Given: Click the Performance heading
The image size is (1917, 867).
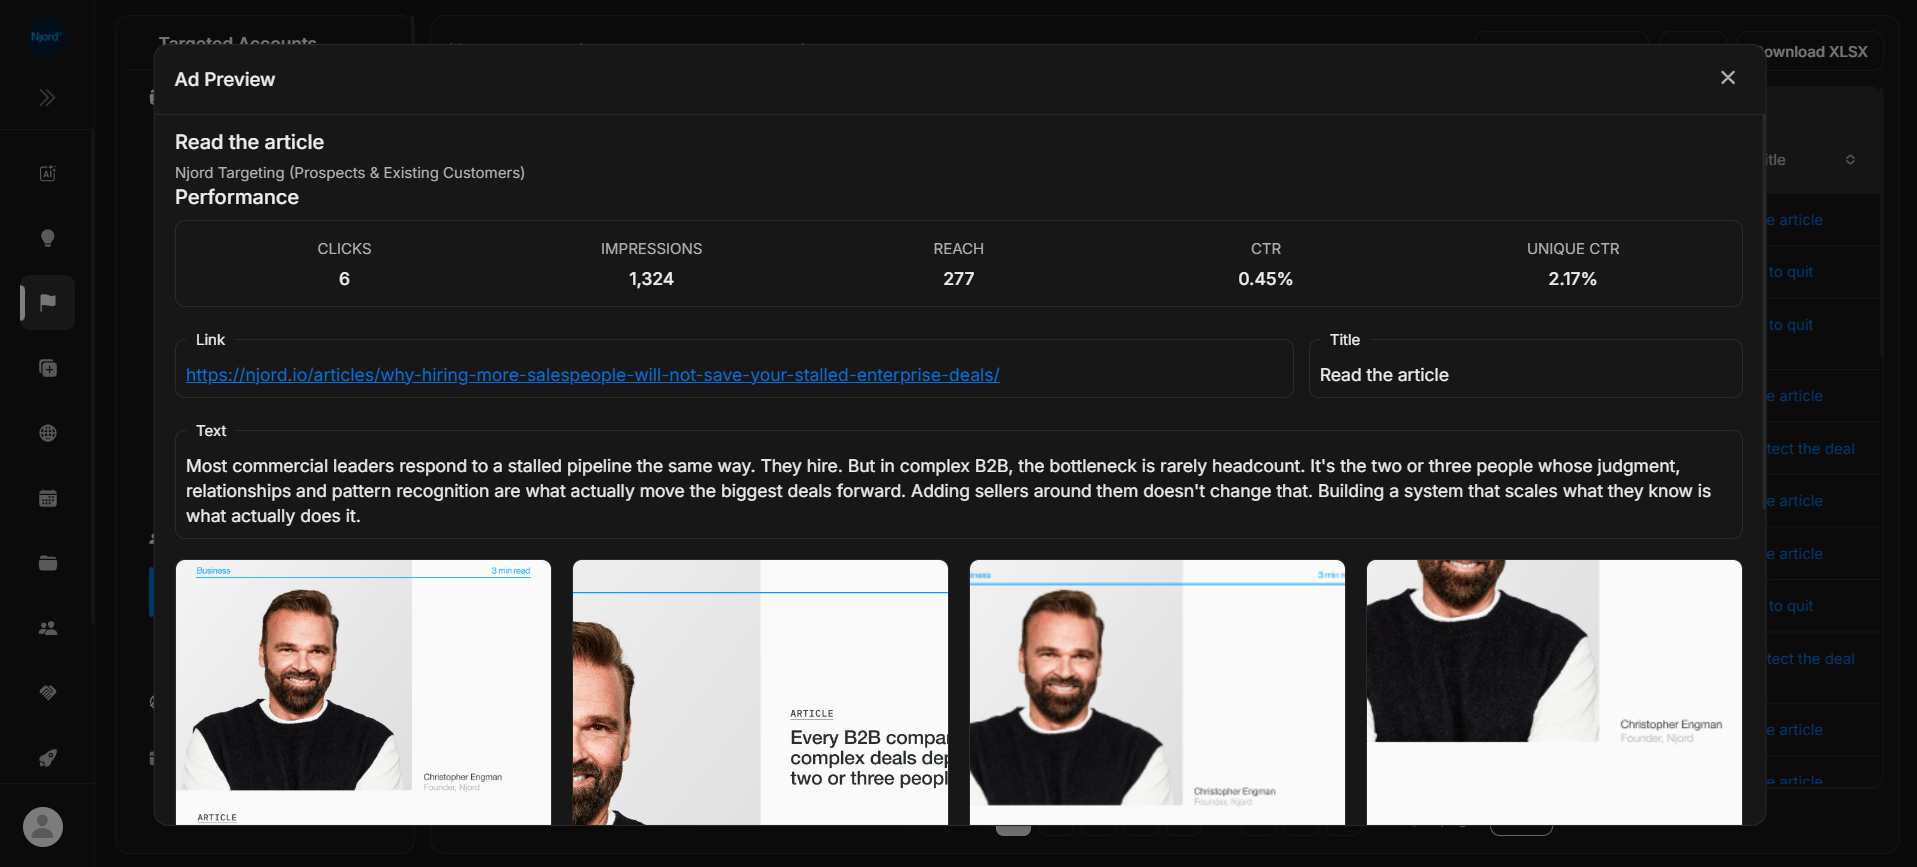Looking at the screenshot, I should coord(237,197).
